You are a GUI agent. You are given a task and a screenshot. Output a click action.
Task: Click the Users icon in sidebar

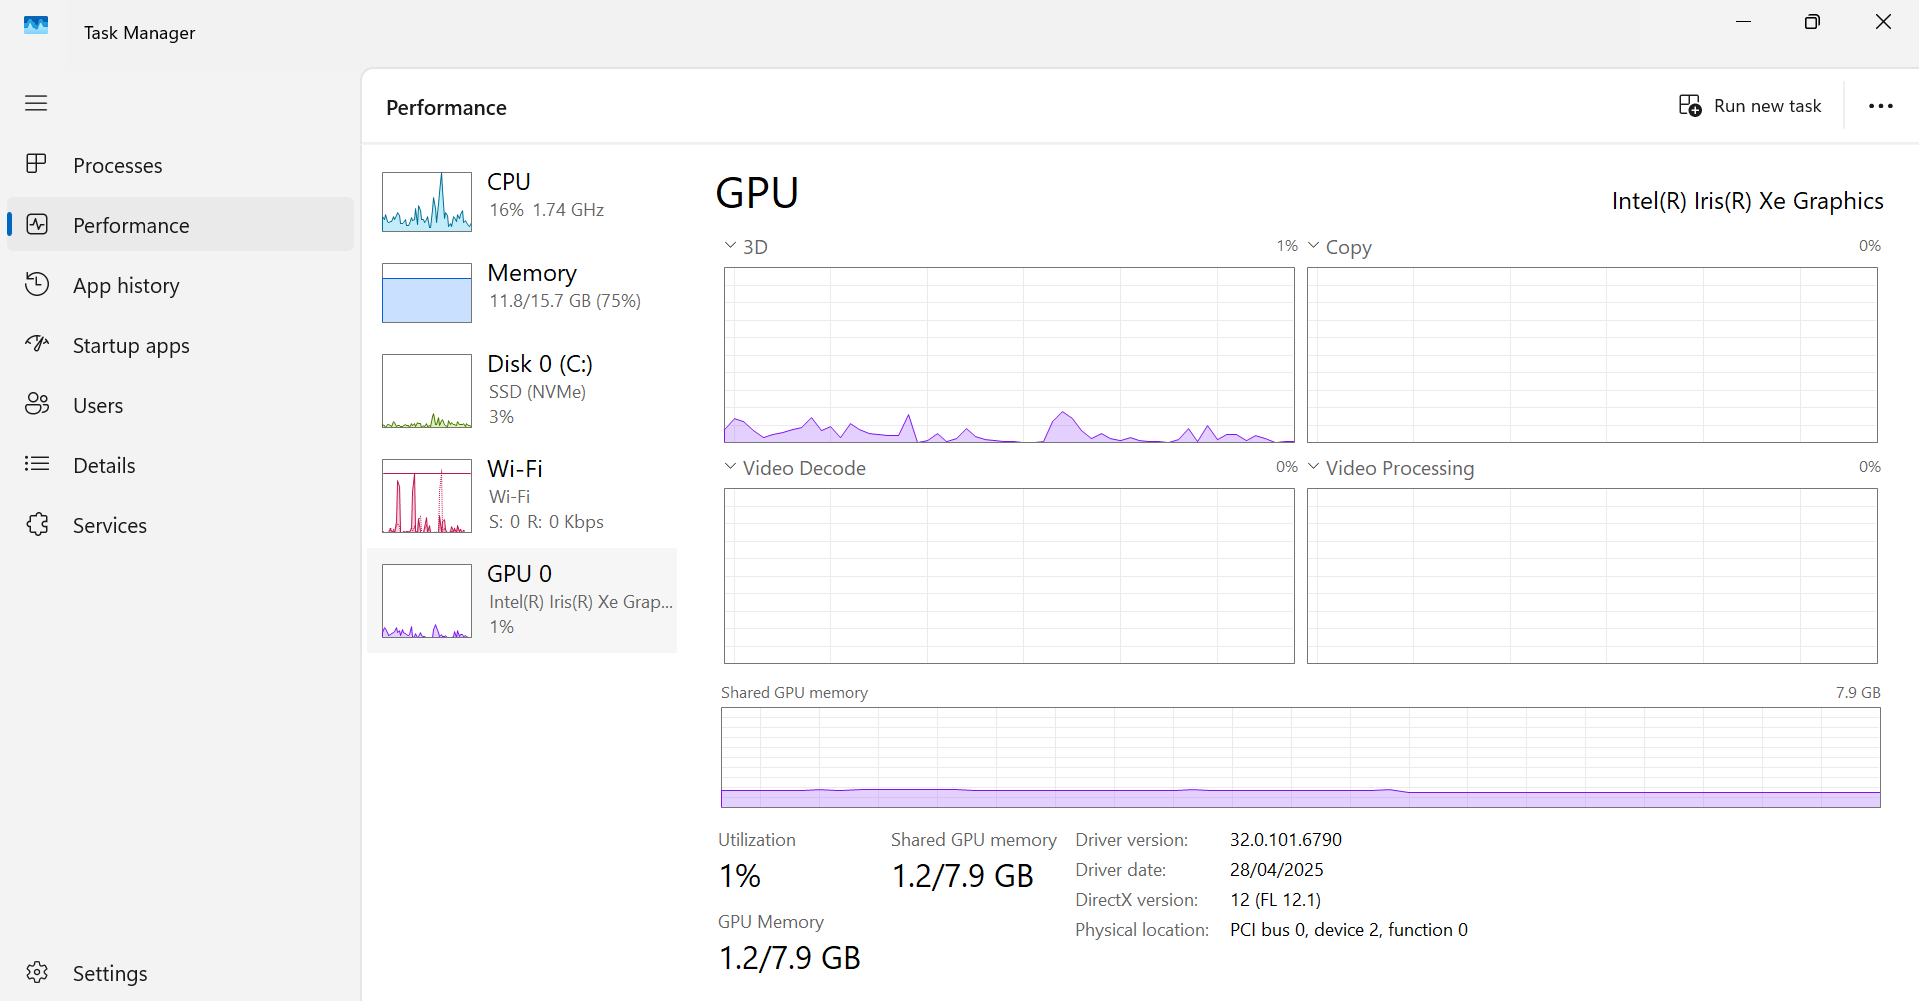(x=37, y=404)
